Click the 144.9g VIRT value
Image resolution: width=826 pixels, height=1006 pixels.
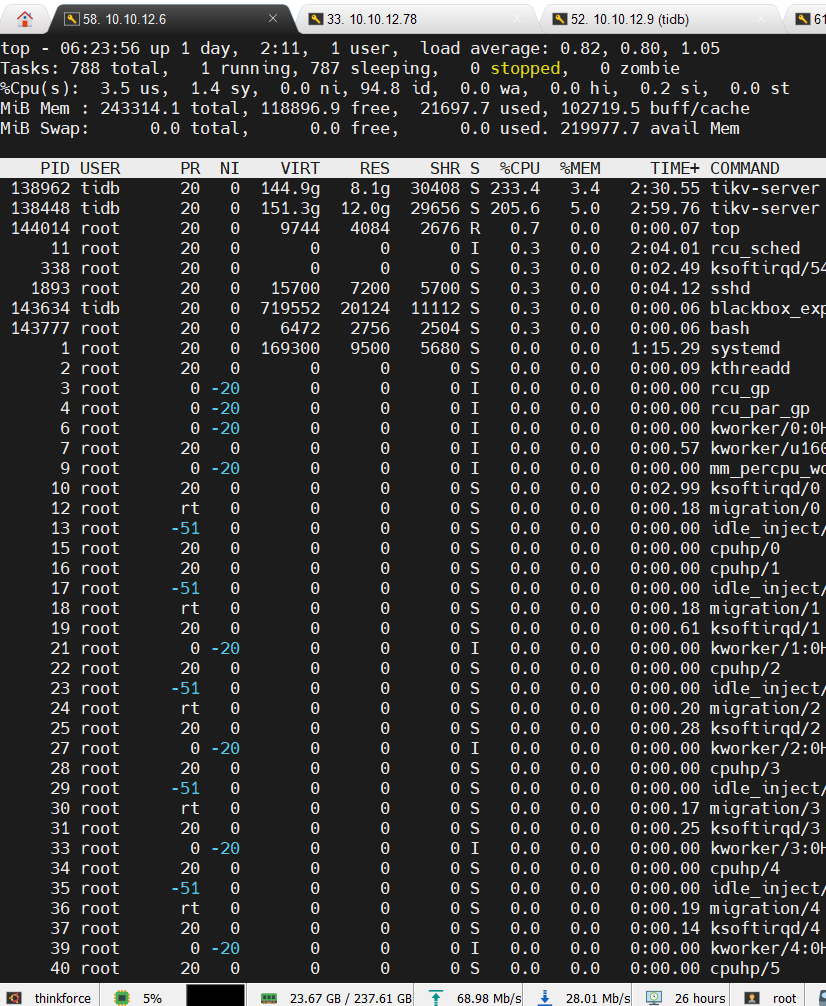pos(290,188)
